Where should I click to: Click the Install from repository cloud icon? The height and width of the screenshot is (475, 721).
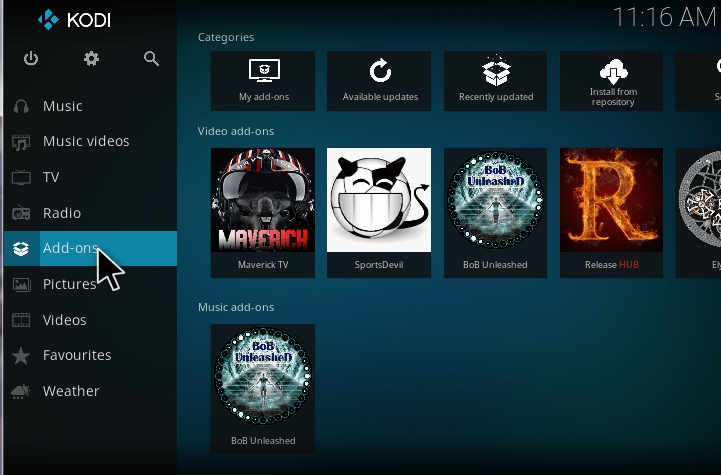[x=613, y=71]
